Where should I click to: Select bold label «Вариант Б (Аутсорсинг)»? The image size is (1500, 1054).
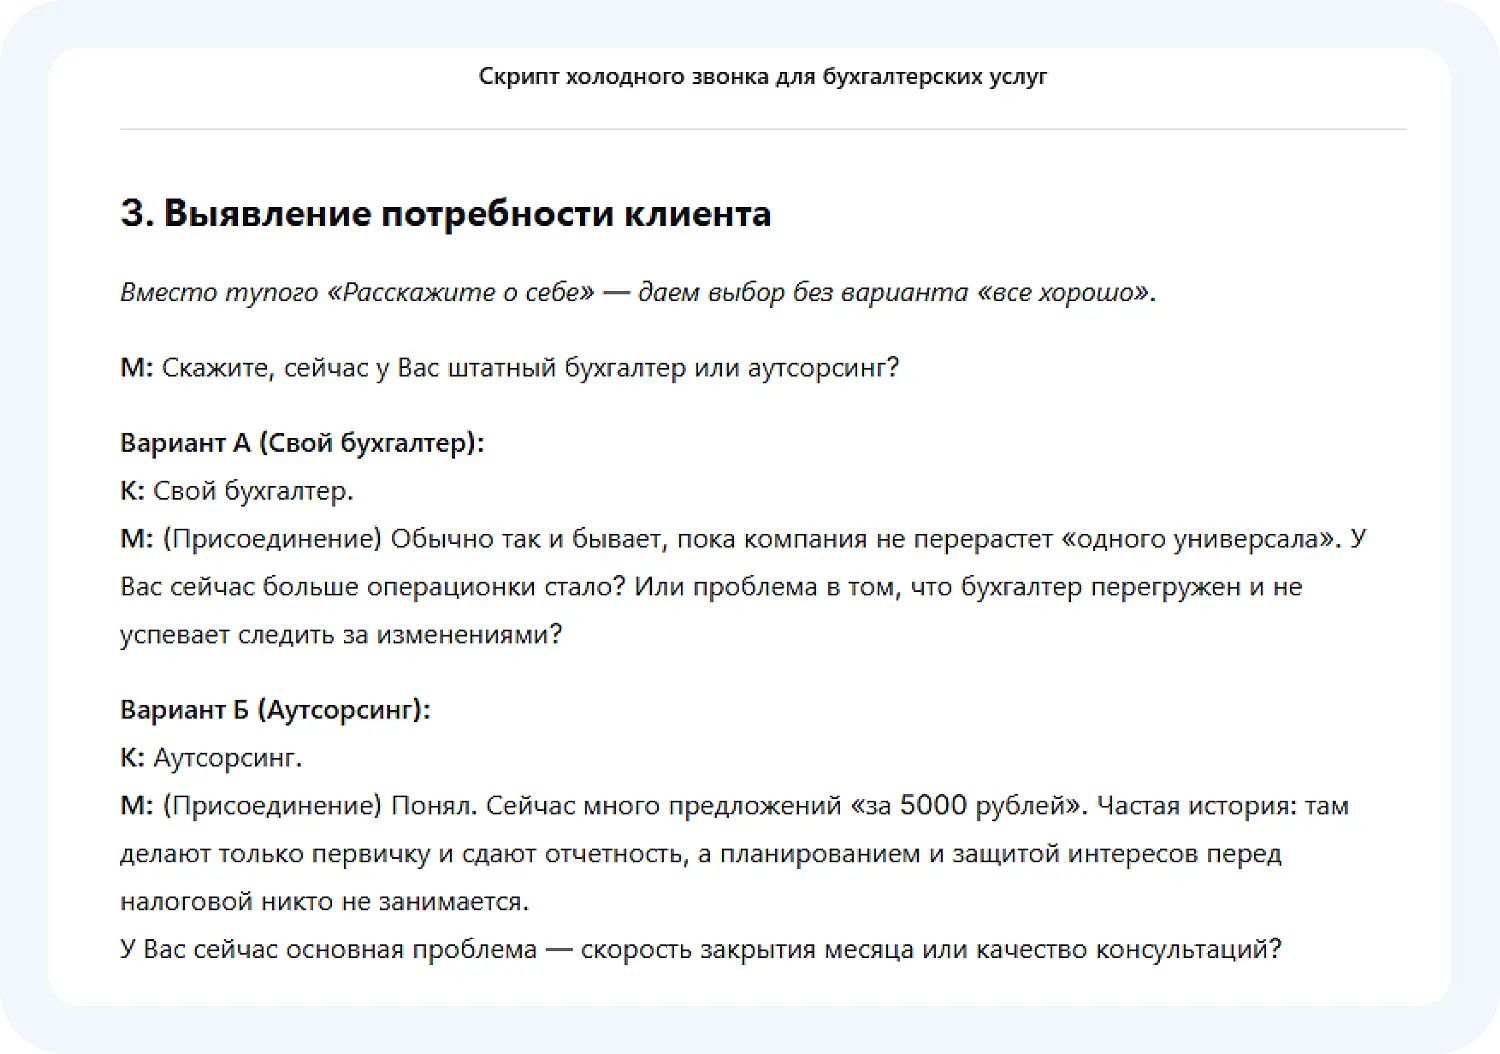coord(276,710)
